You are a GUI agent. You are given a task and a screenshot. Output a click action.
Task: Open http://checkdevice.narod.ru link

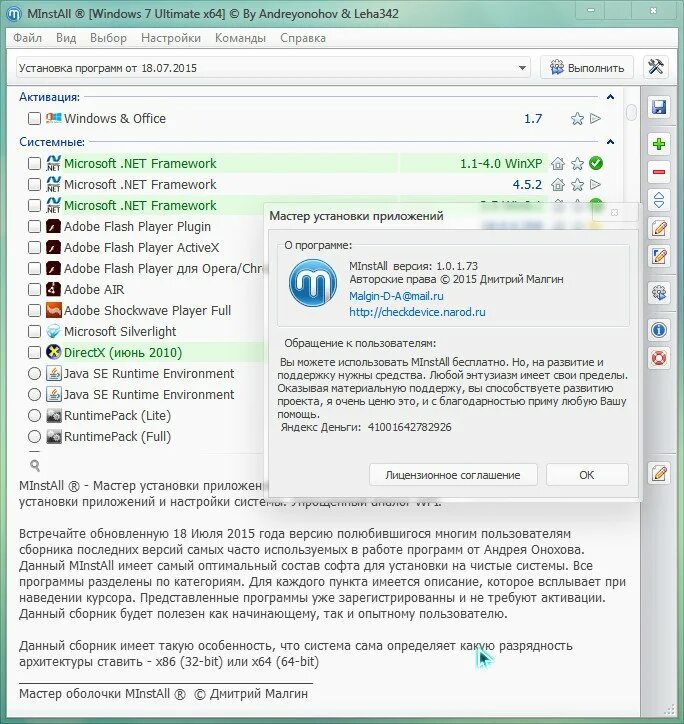tap(417, 312)
